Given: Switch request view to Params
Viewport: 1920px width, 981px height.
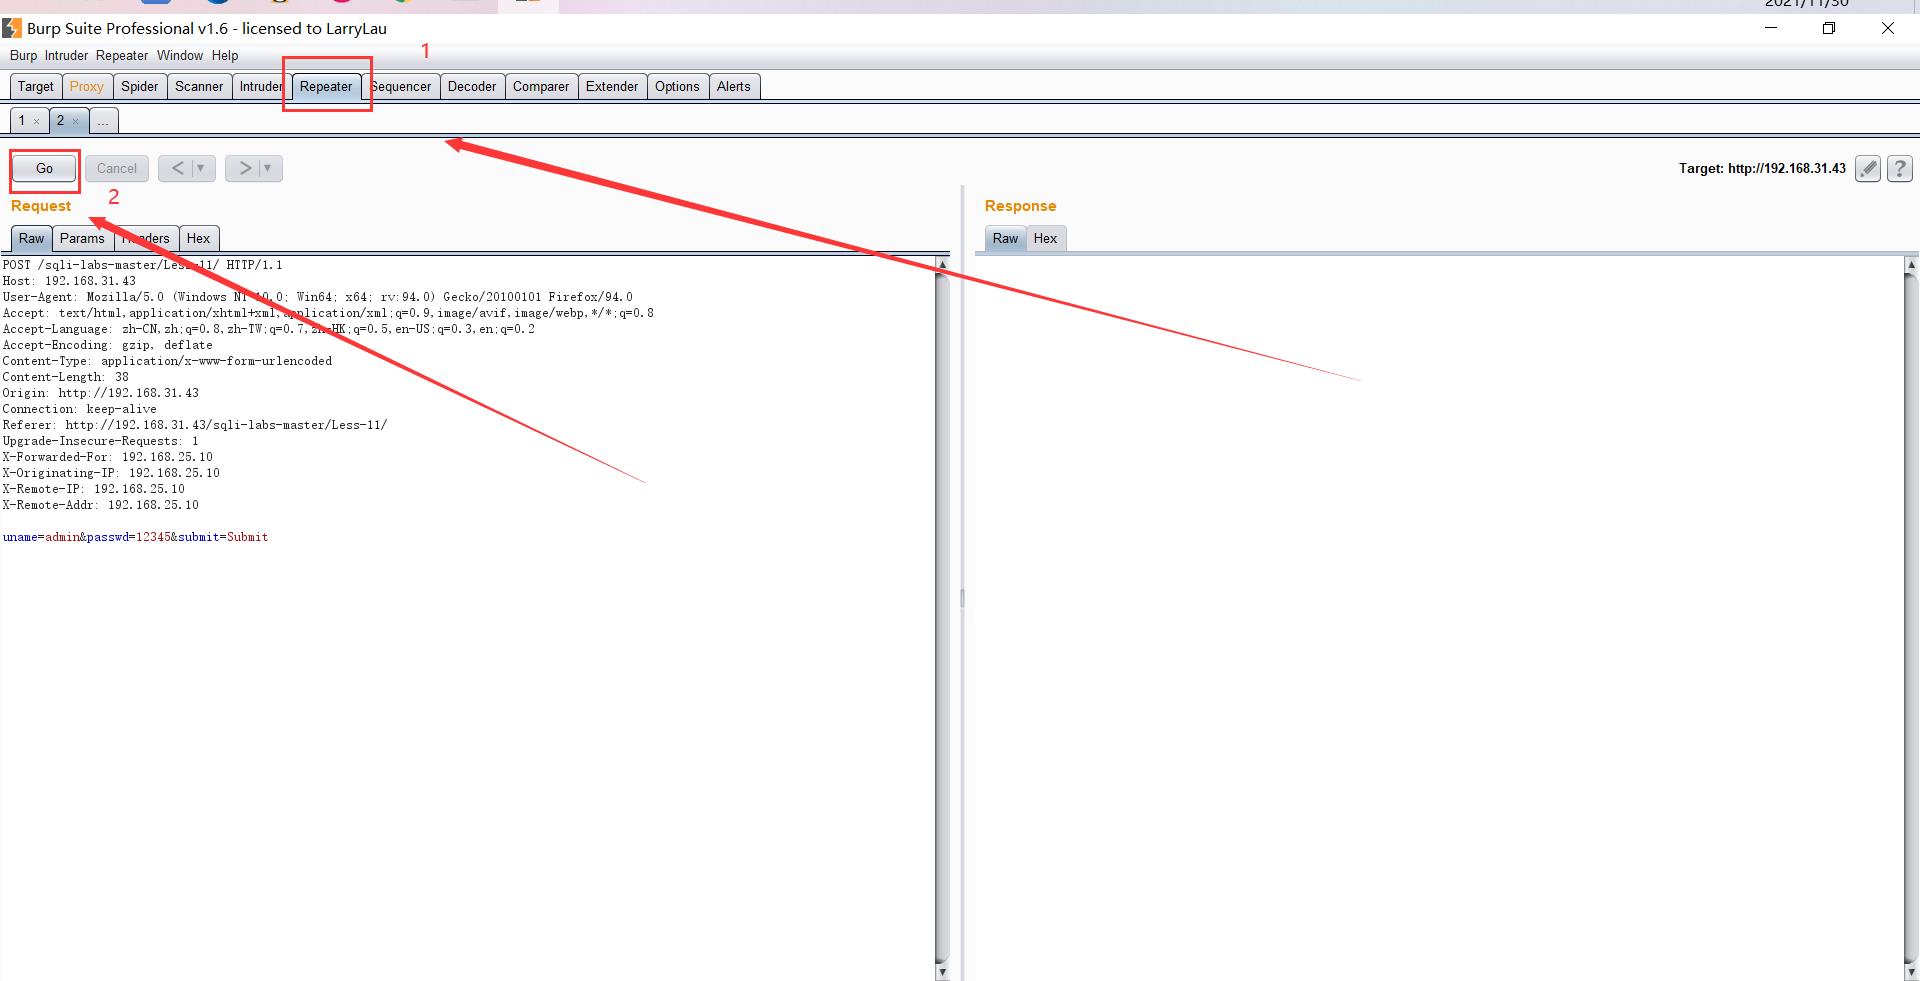Looking at the screenshot, I should [x=82, y=238].
